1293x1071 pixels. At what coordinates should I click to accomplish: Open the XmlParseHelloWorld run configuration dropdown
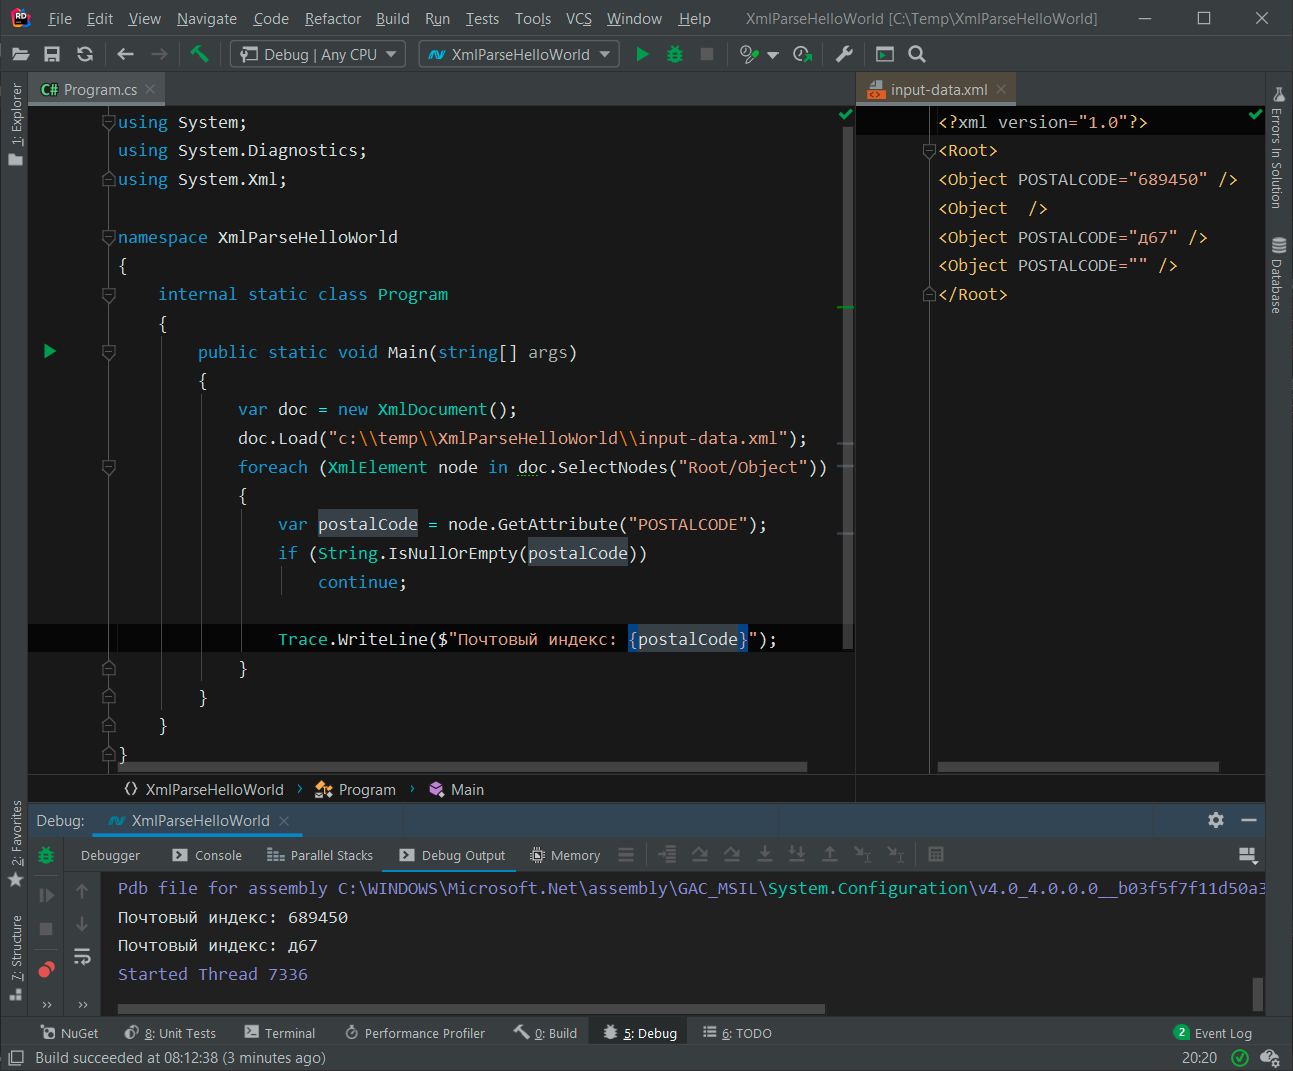point(519,54)
